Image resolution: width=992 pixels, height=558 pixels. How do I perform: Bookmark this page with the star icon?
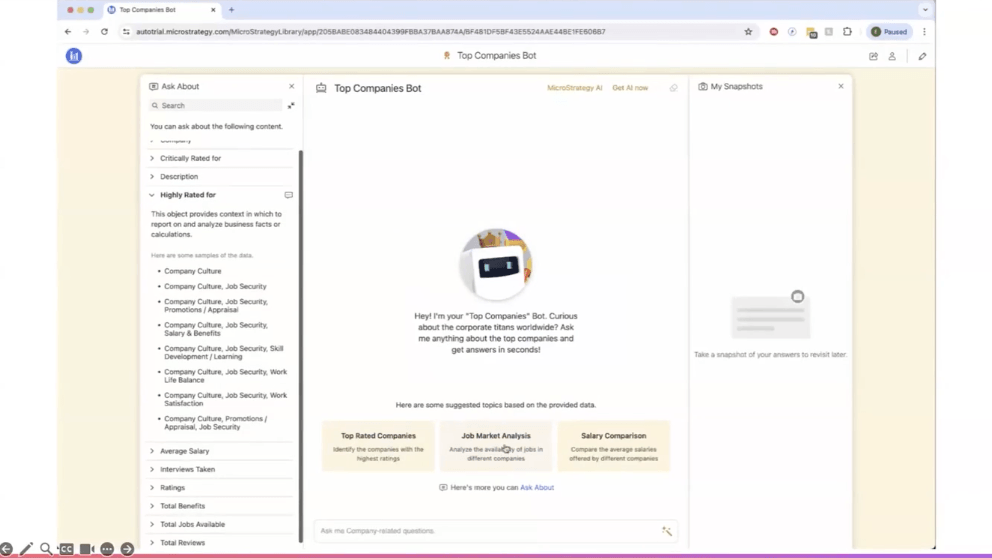(x=748, y=32)
